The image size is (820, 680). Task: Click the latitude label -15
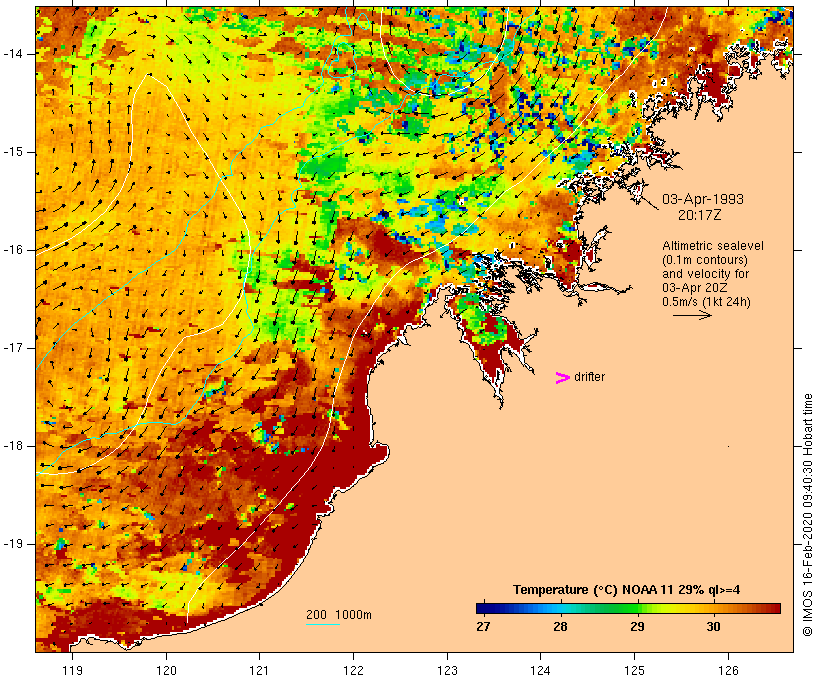coord(13,152)
